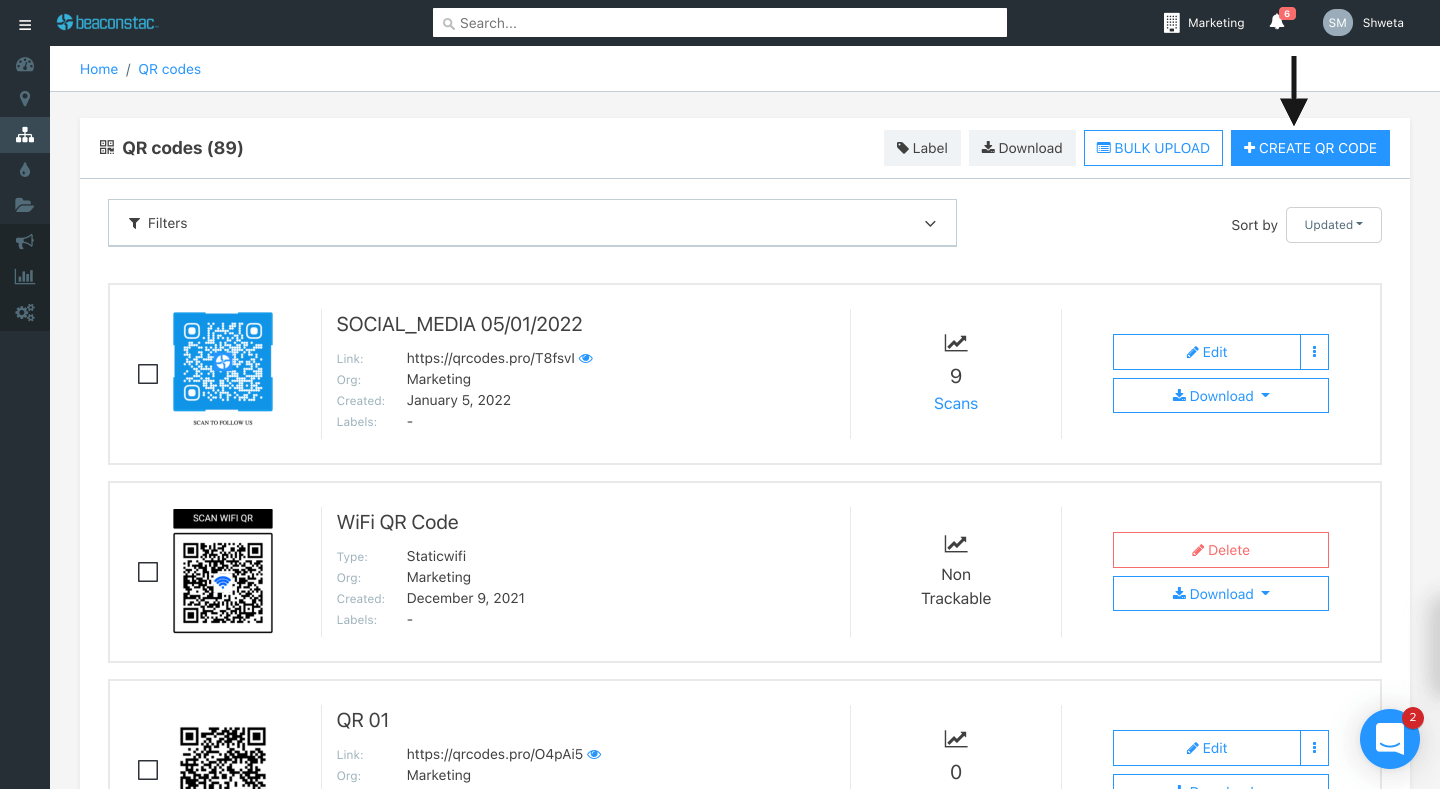Viewport: 1440px width, 789px height.
Task: Open Download dropdown for SOCIAL_MEDIA QR code
Action: tap(1220, 396)
